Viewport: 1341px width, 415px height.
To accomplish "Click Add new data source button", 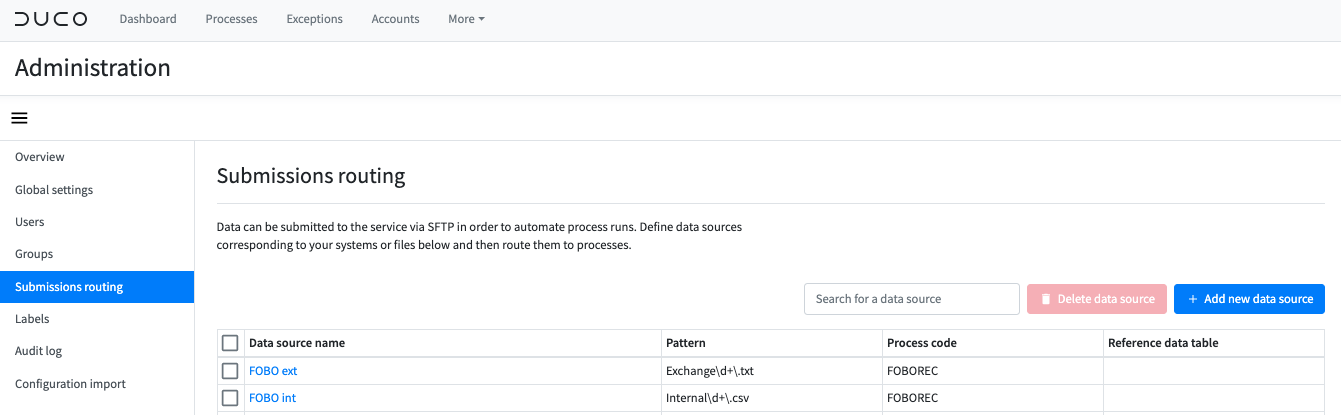I will (1250, 299).
